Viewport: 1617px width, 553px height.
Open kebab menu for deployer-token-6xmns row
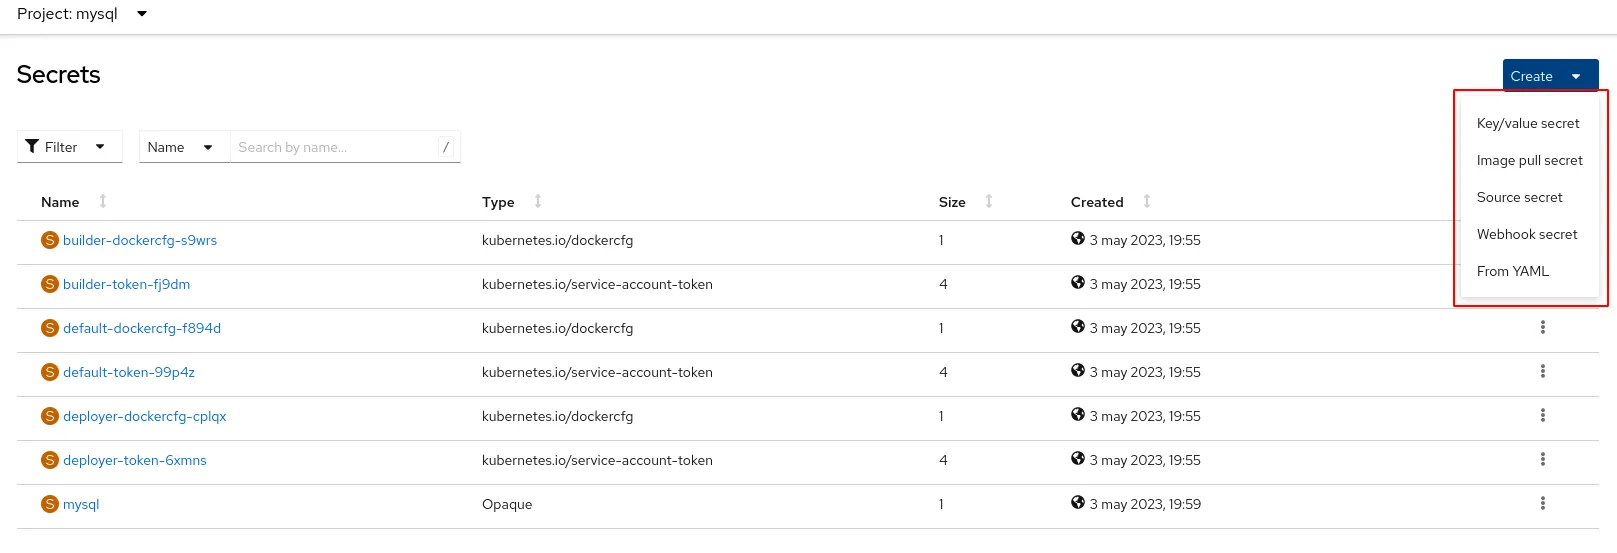pyautogui.click(x=1542, y=460)
